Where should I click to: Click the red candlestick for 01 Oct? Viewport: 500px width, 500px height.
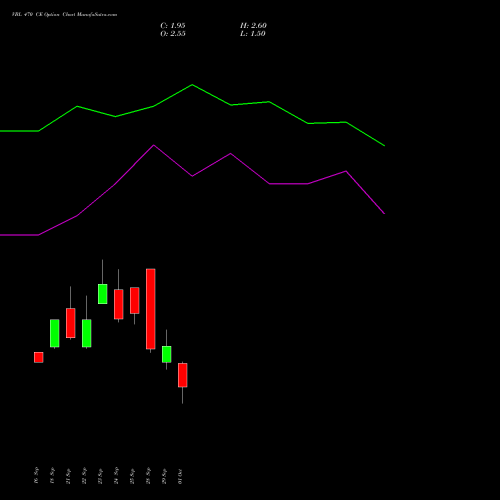point(183,375)
